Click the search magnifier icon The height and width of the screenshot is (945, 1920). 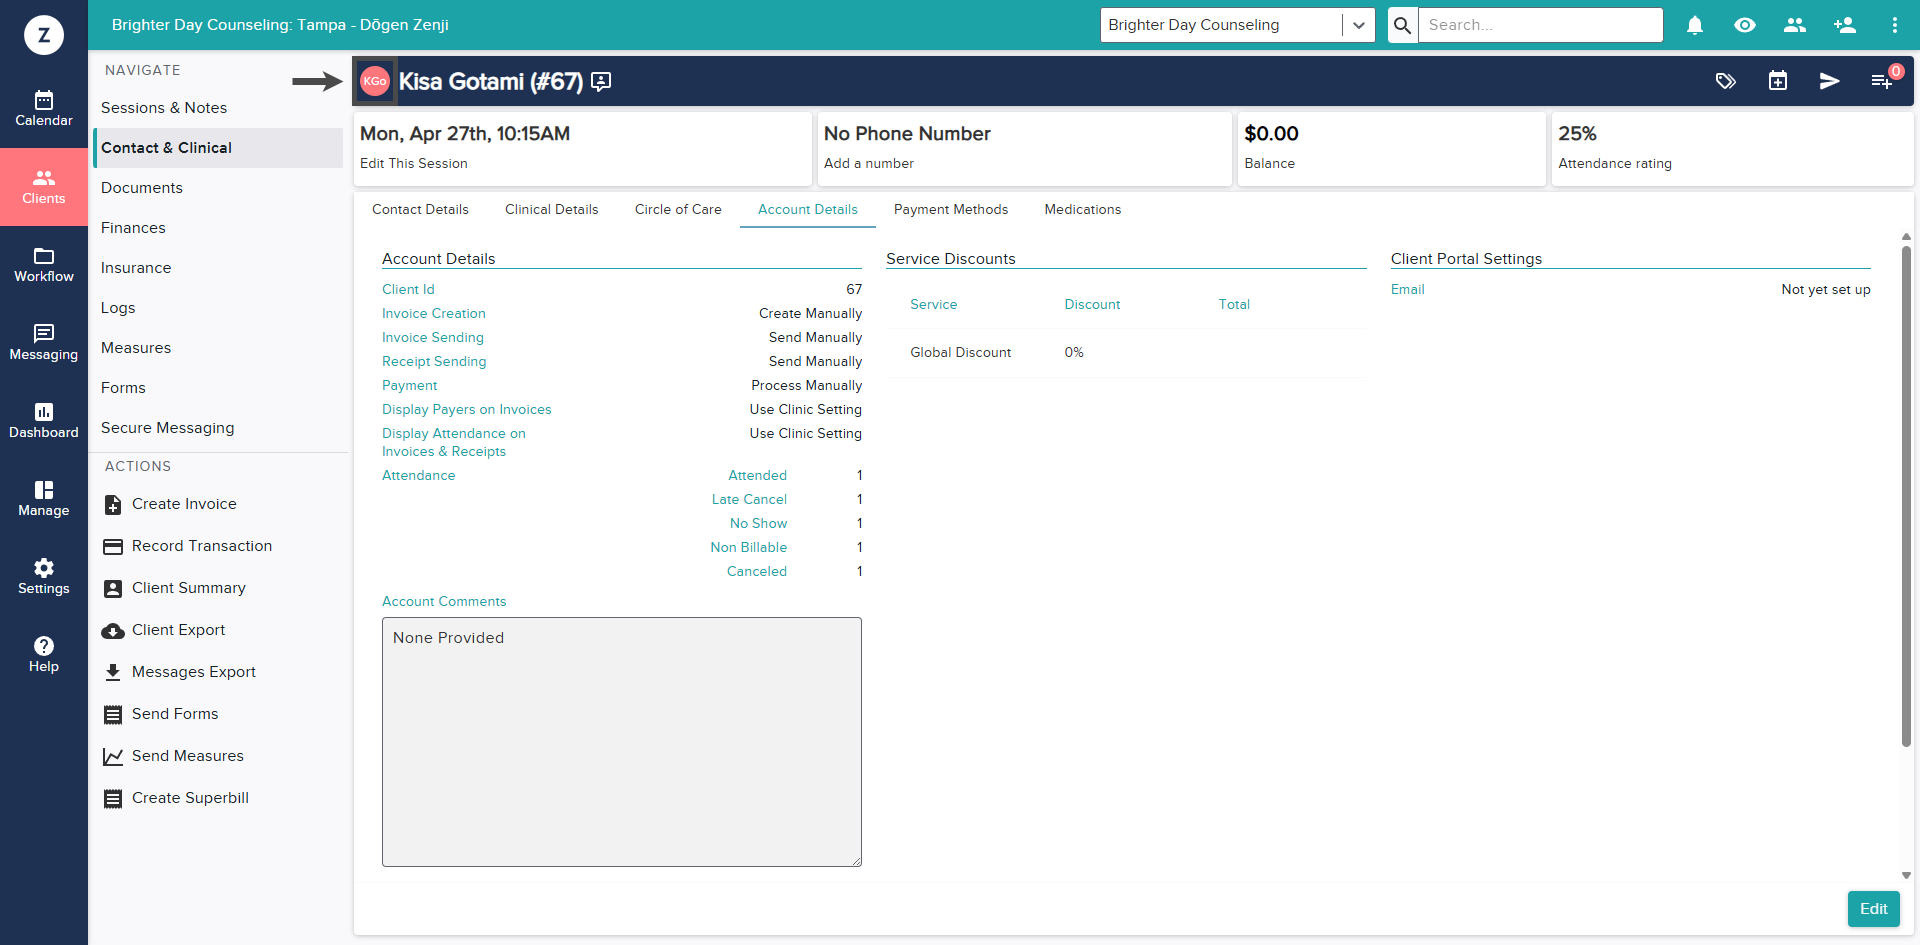[x=1403, y=25]
